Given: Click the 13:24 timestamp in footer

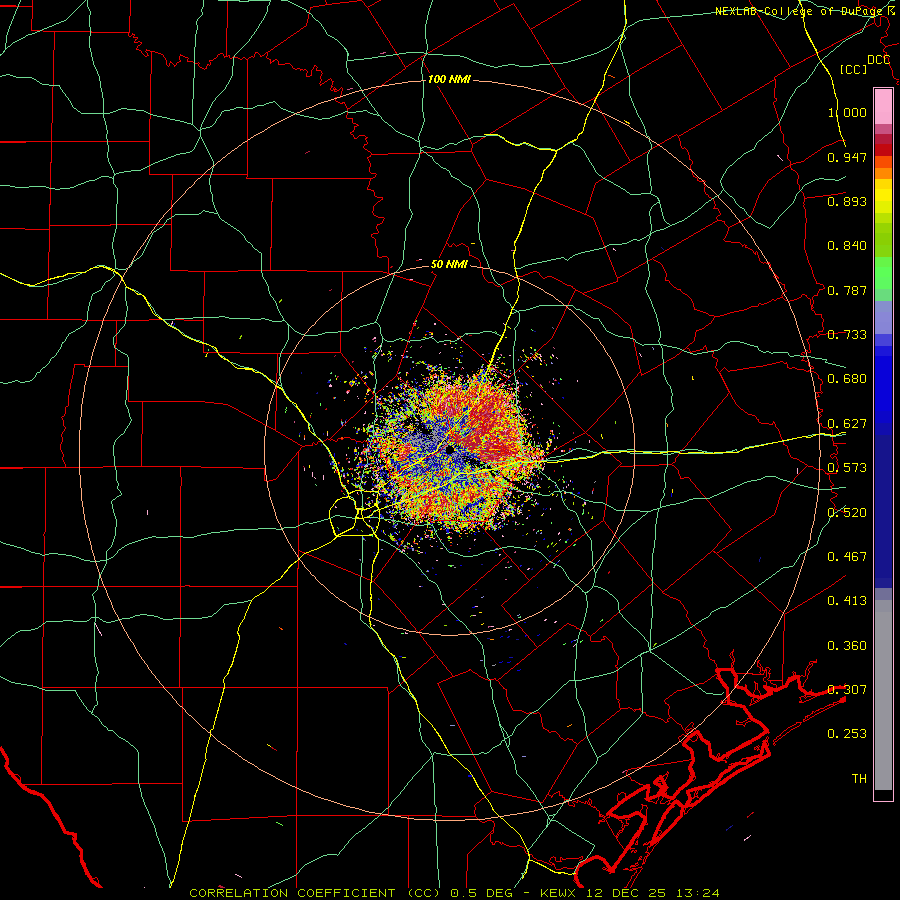Looking at the screenshot, I should point(699,893).
